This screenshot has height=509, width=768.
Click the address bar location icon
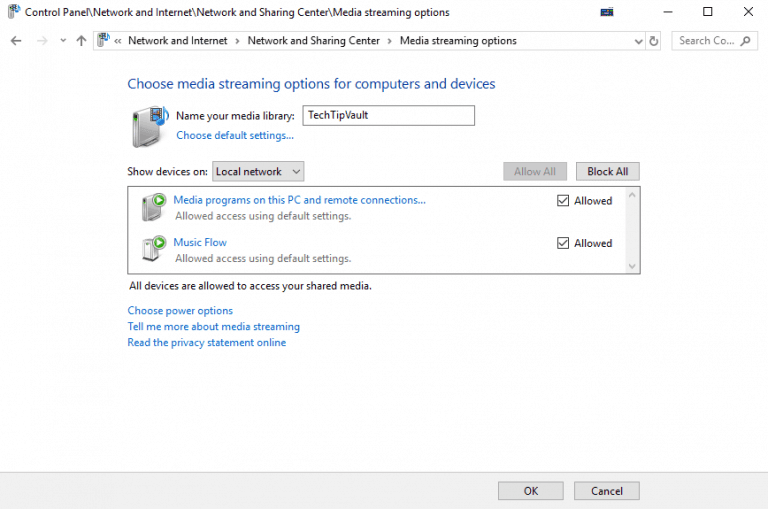point(103,41)
